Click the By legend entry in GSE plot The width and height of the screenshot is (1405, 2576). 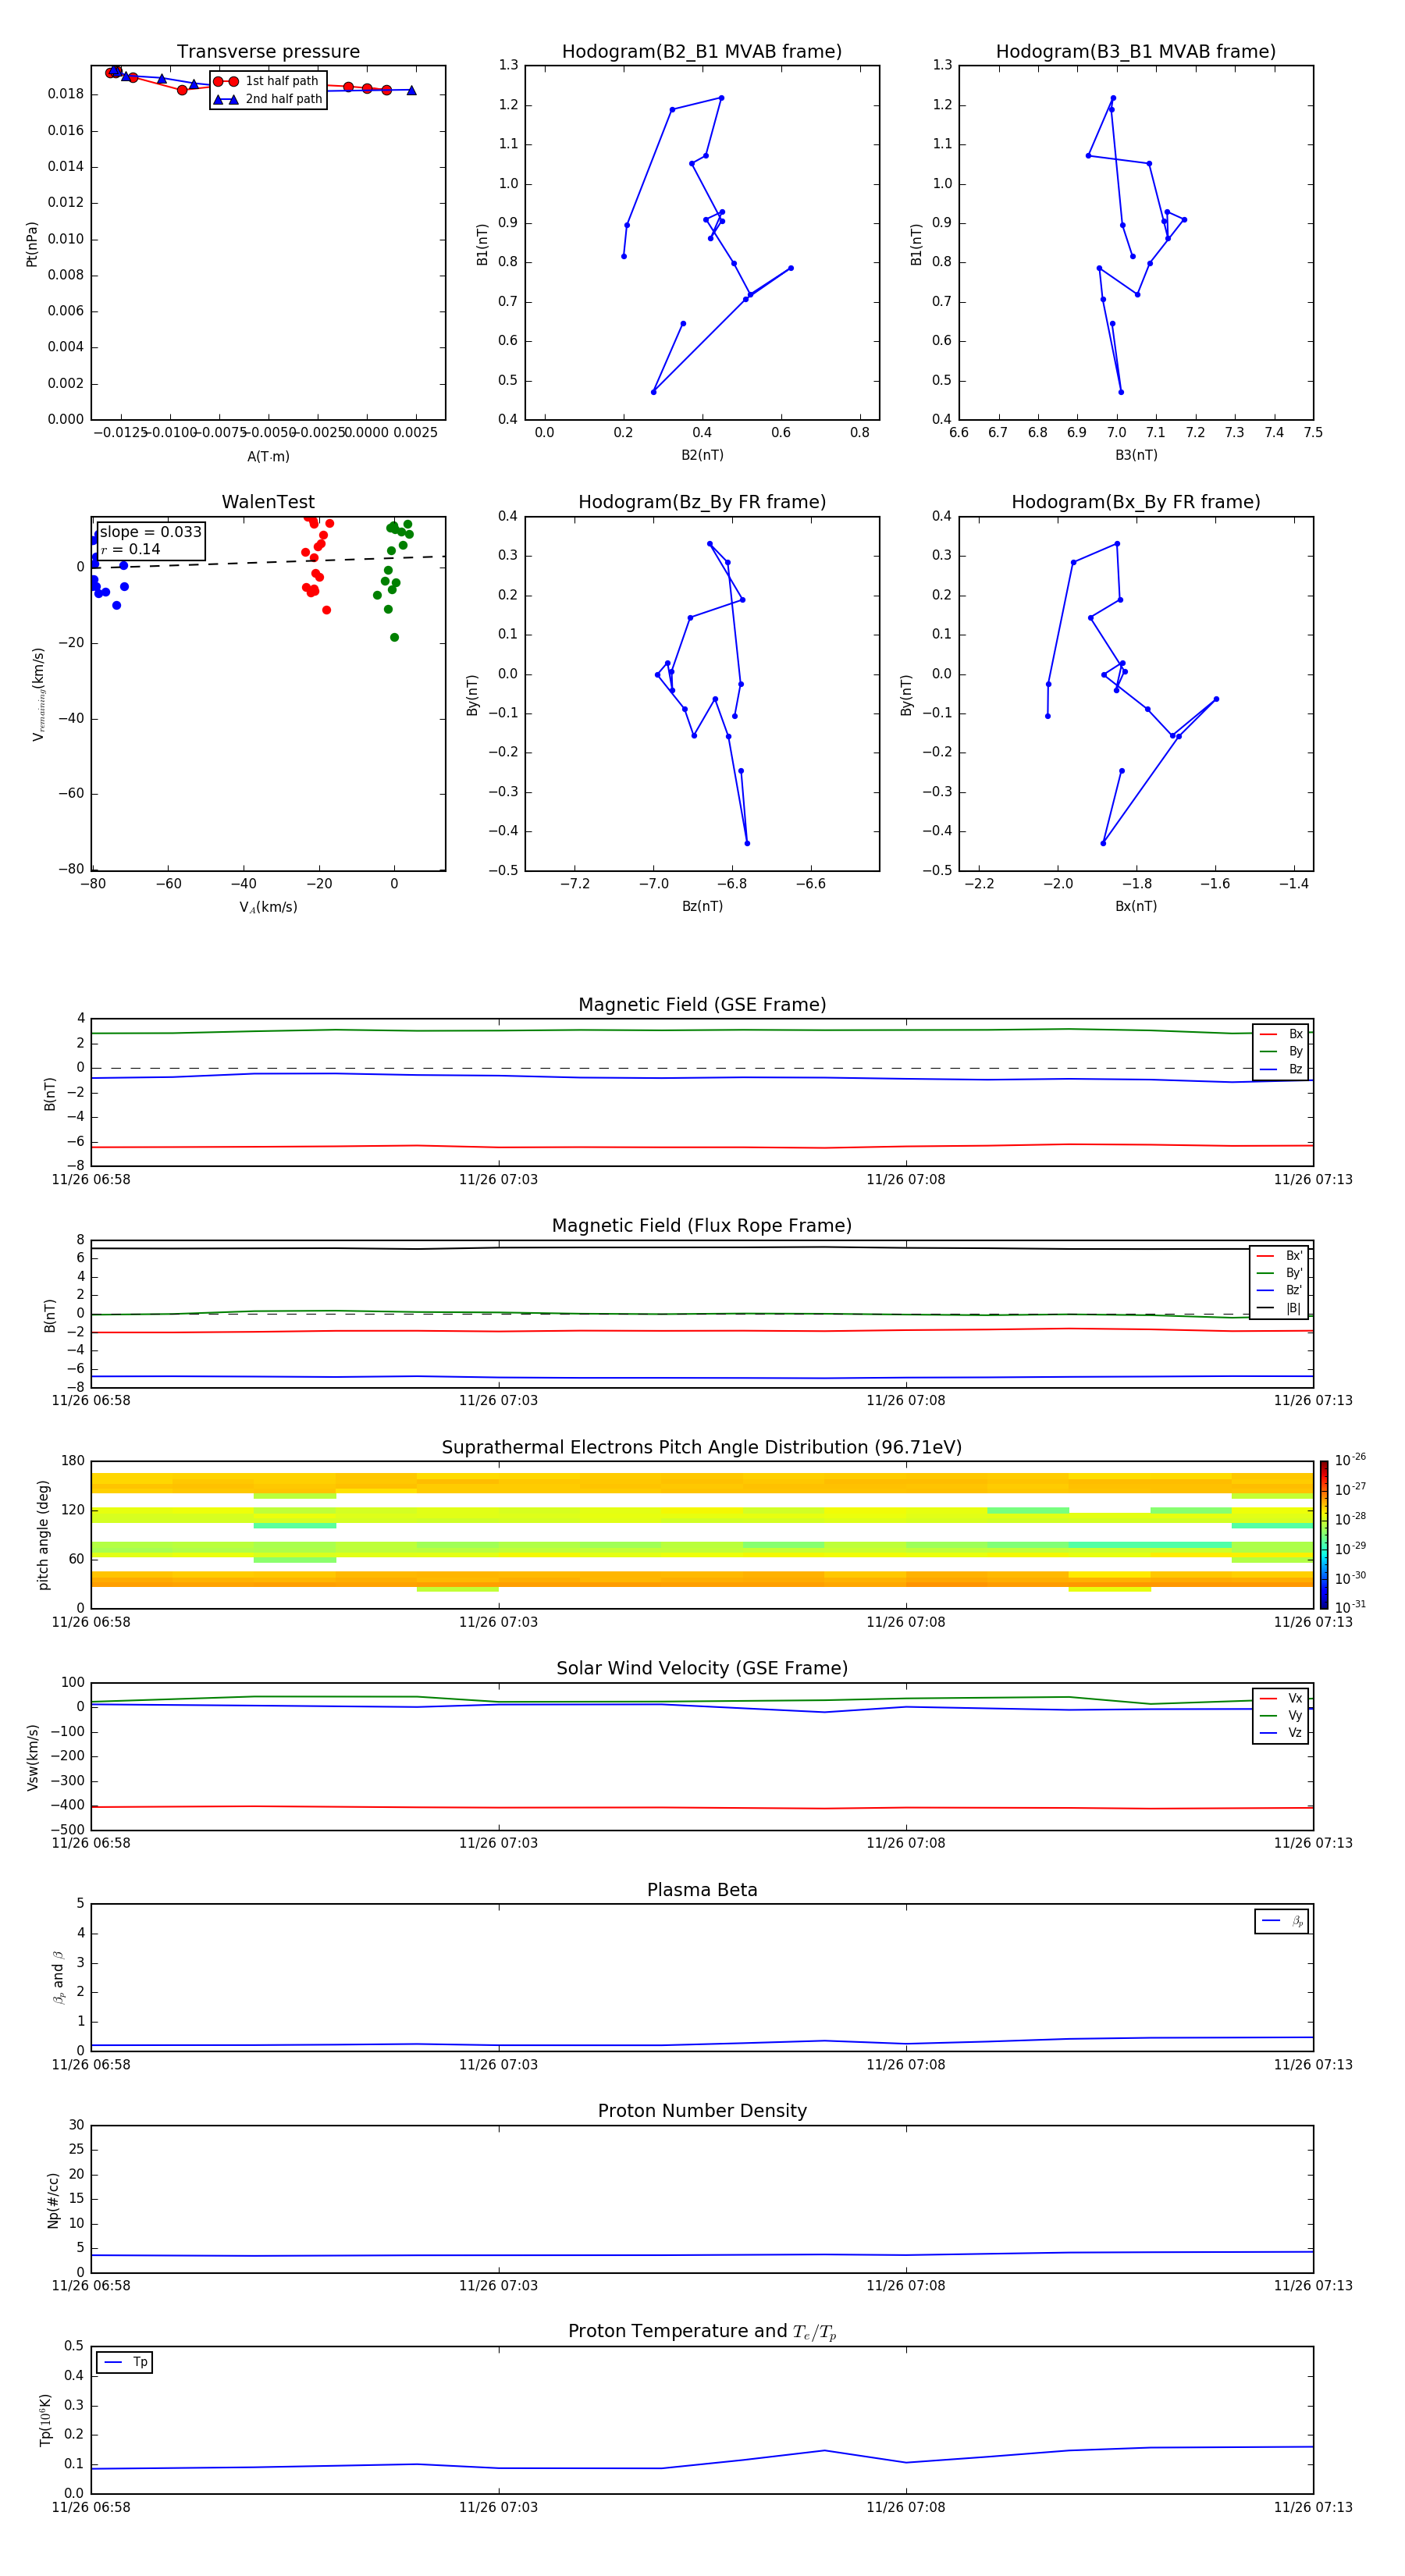click(1281, 1051)
